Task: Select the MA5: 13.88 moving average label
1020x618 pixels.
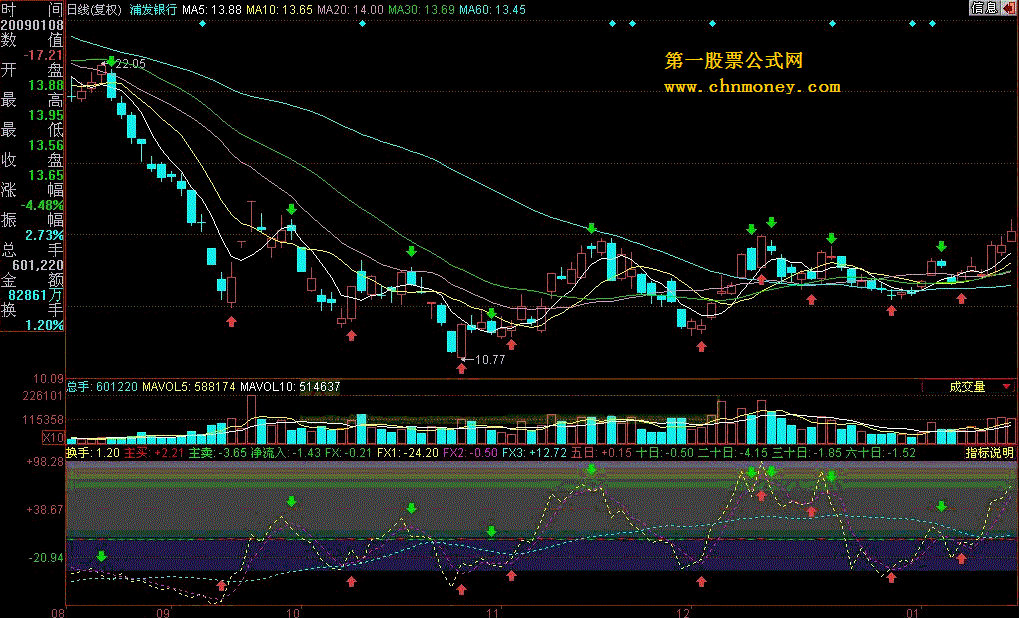Action: pyautogui.click(x=212, y=10)
